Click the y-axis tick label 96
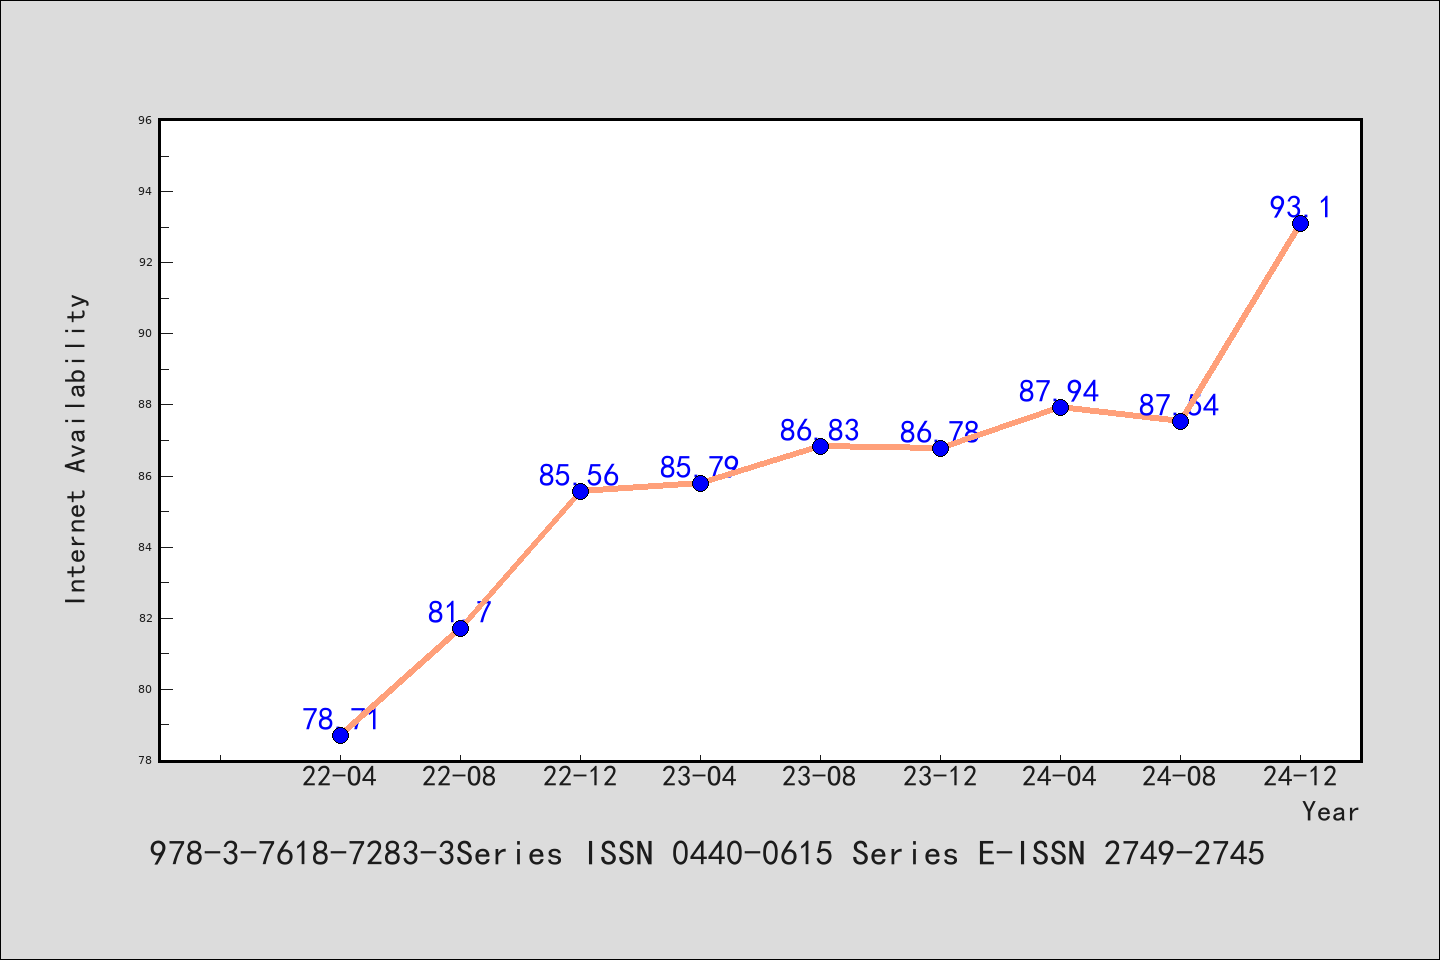This screenshot has height=960, width=1440. tap(145, 120)
